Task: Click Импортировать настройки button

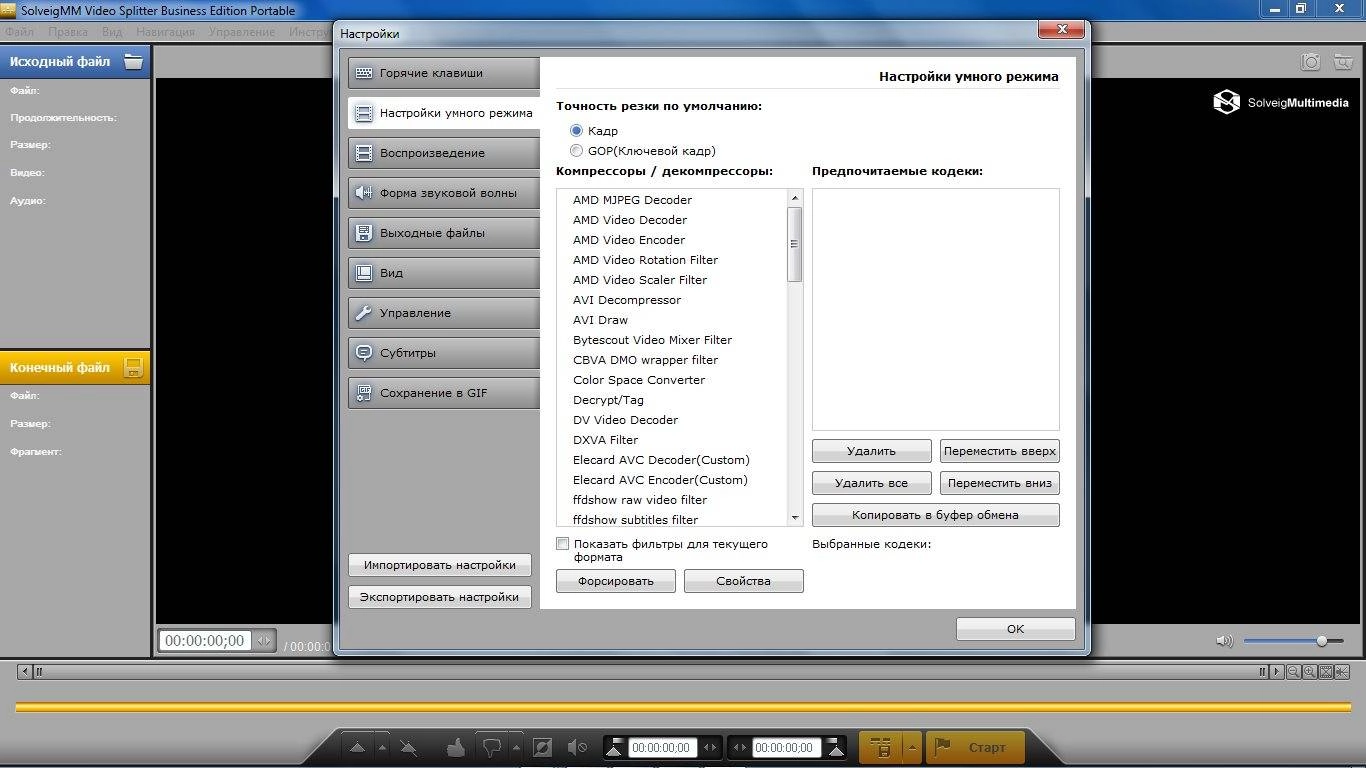Action: [440, 565]
